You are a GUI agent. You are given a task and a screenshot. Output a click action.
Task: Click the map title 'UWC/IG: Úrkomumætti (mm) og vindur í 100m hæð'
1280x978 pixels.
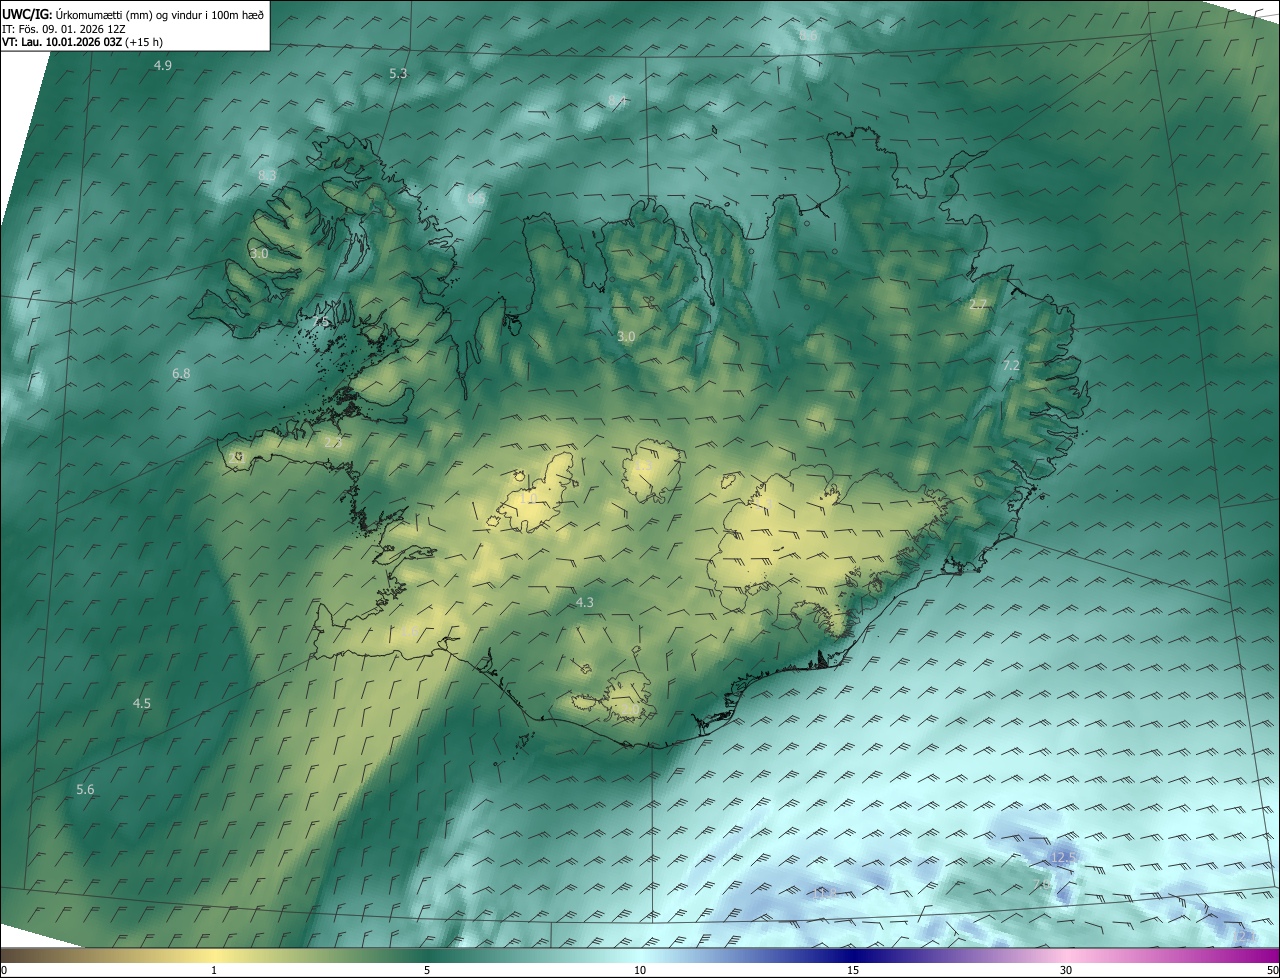pos(133,14)
